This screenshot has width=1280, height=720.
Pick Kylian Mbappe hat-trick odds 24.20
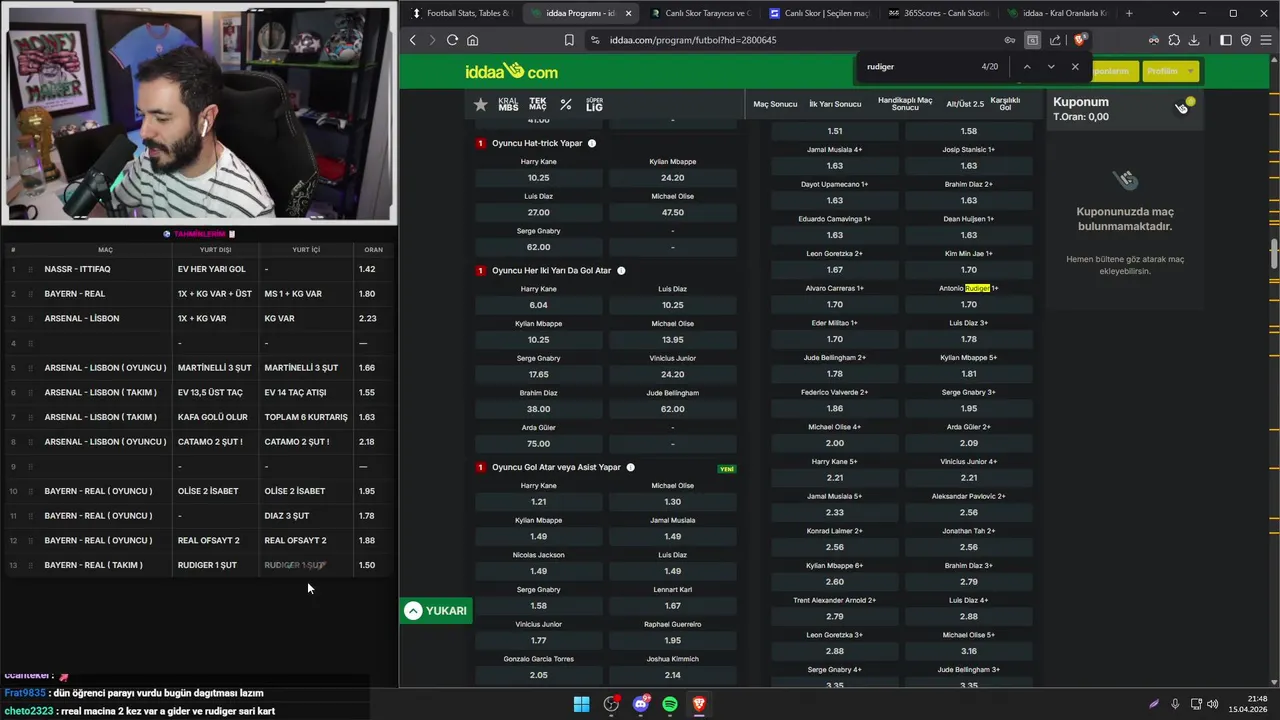pyautogui.click(x=673, y=178)
